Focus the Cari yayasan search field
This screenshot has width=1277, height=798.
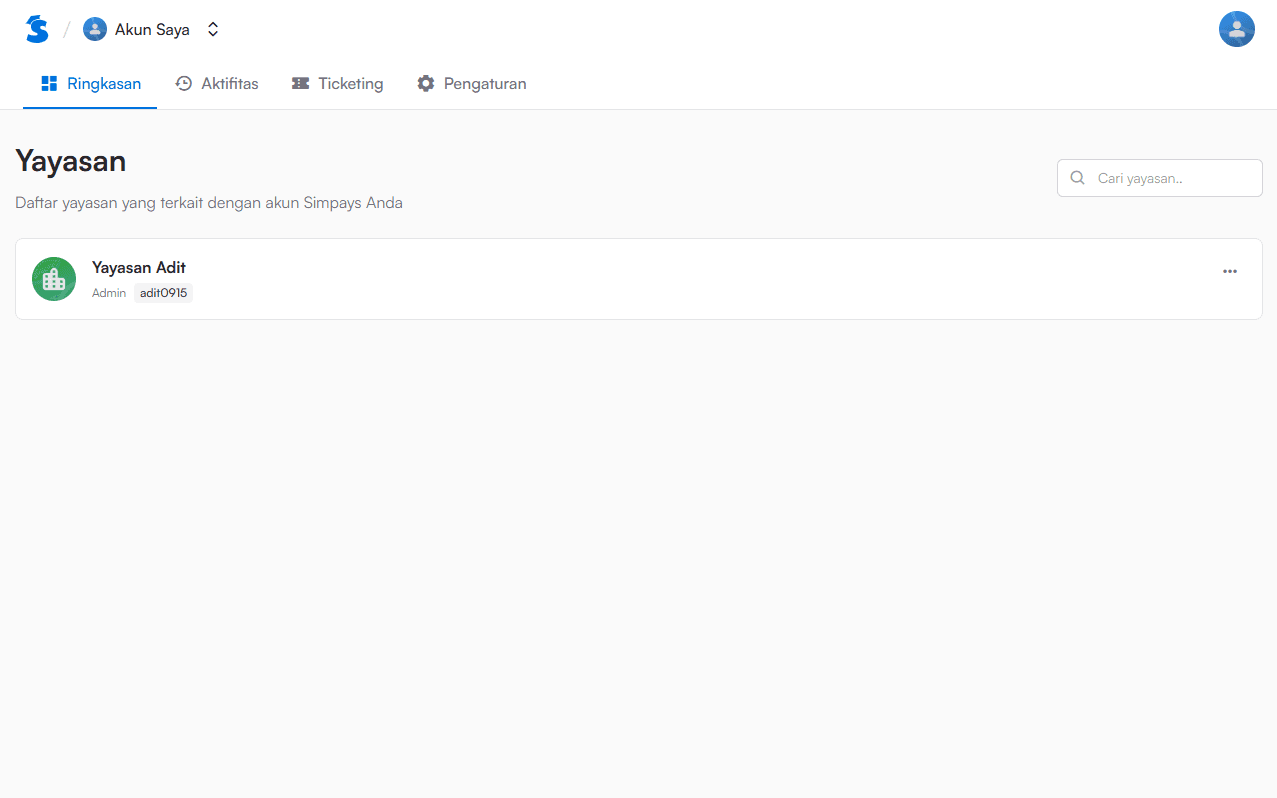pyautogui.click(x=1170, y=178)
